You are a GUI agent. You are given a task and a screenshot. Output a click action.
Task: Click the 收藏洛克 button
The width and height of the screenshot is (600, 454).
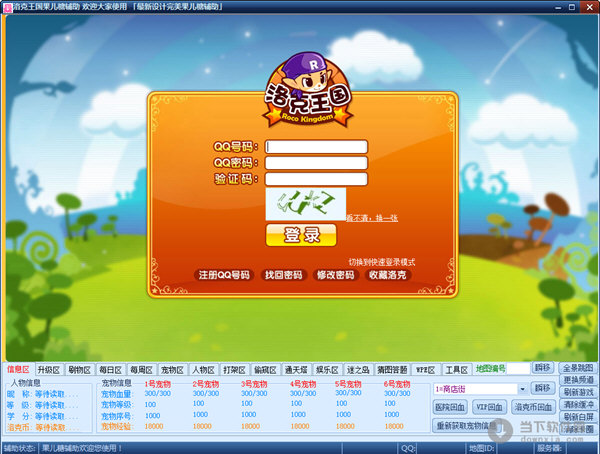coord(389,275)
